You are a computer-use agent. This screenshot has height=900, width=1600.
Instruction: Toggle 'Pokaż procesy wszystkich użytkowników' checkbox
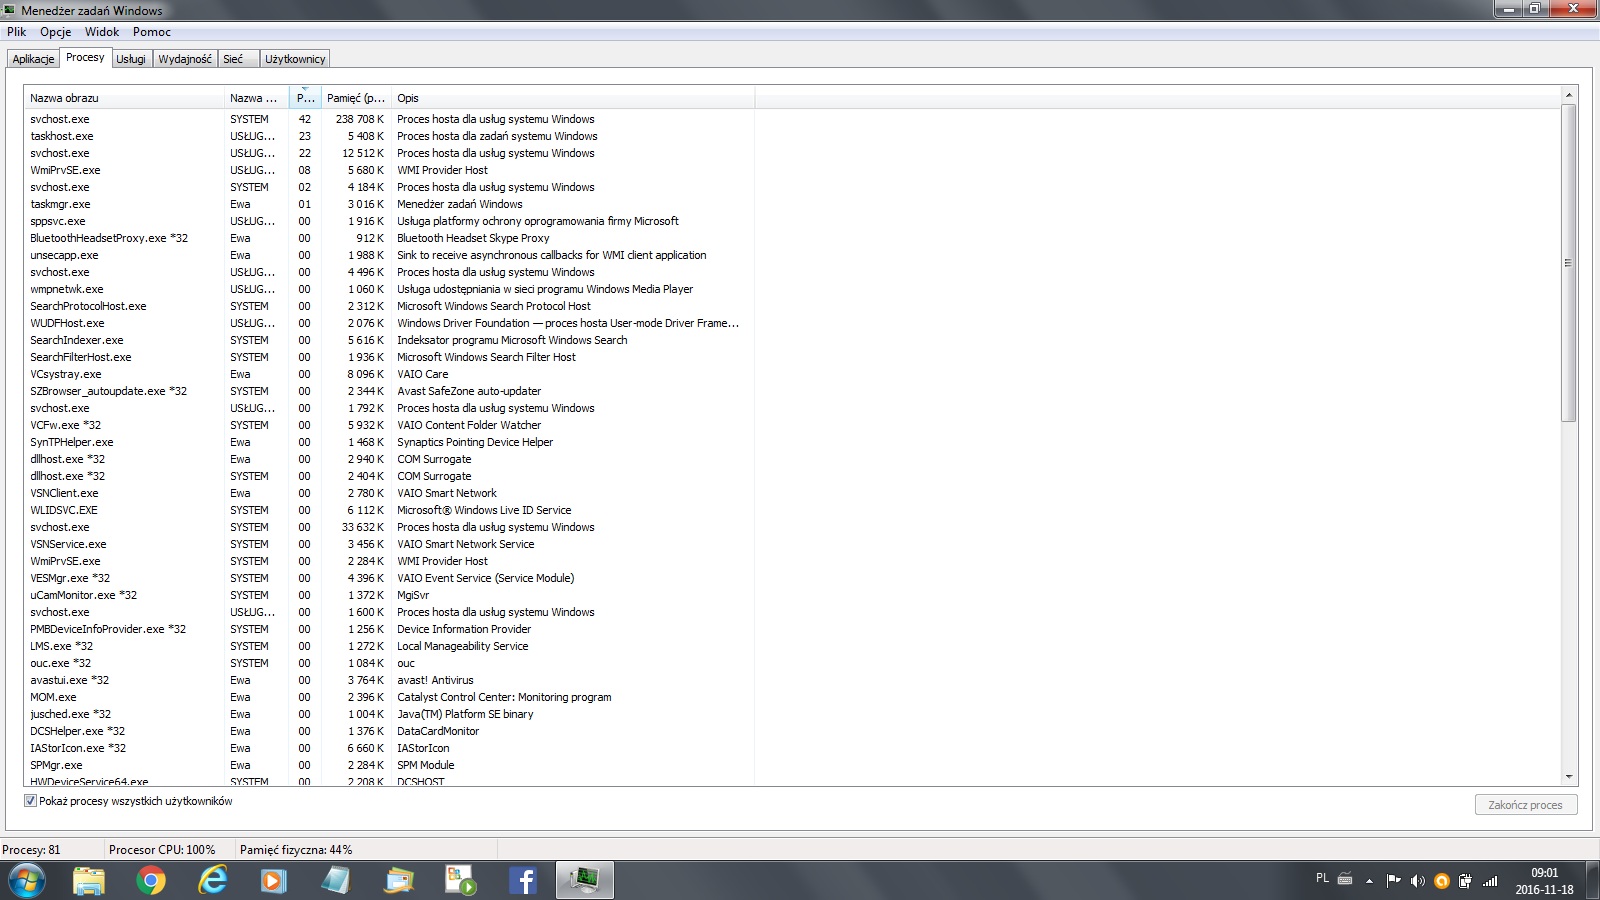(x=30, y=801)
